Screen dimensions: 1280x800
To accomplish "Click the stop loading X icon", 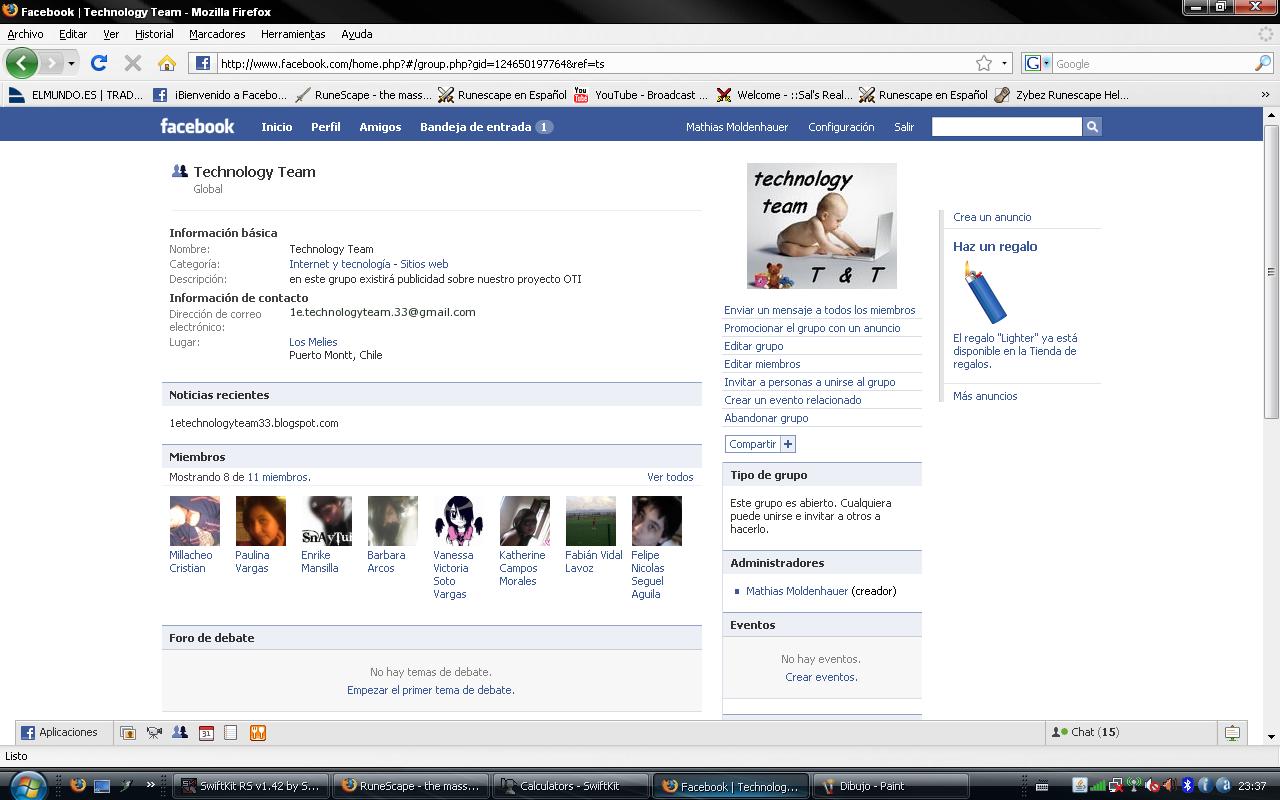I will click(132, 63).
